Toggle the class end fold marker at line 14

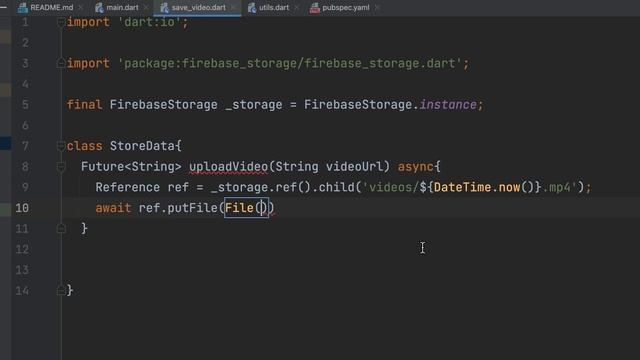coord(61,291)
